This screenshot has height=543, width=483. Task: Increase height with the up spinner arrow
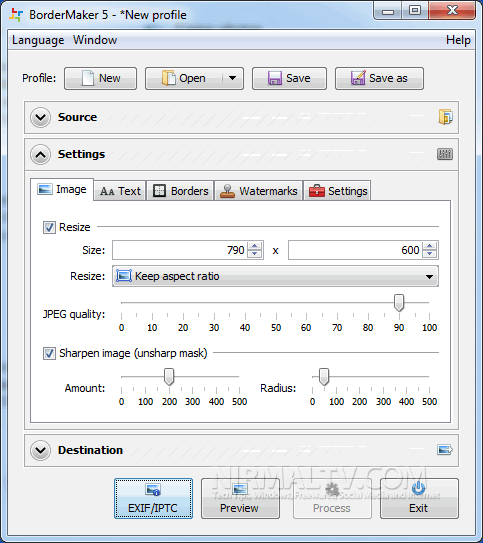point(430,246)
